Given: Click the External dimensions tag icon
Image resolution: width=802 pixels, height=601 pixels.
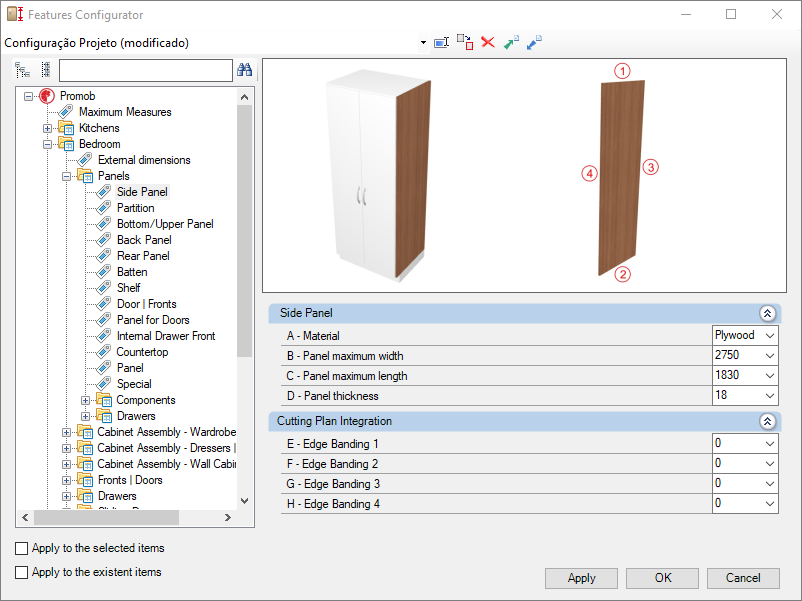Looking at the screenshot, I should [84, 160].
